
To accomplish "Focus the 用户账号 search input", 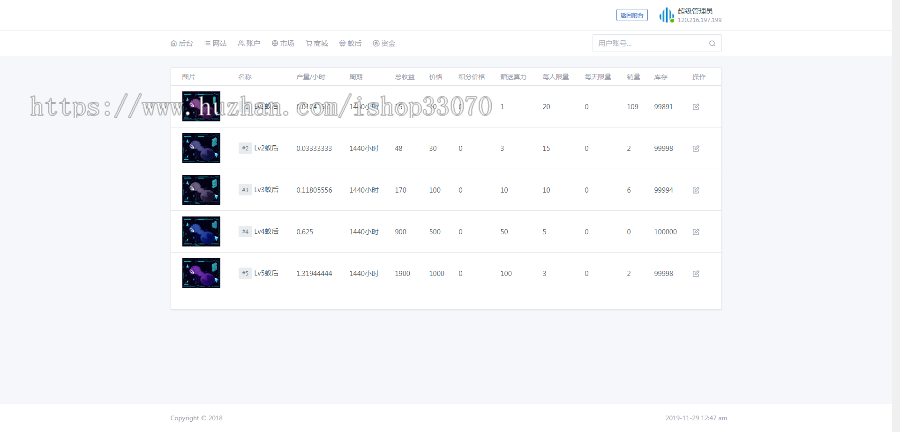I will pos(657,43).
